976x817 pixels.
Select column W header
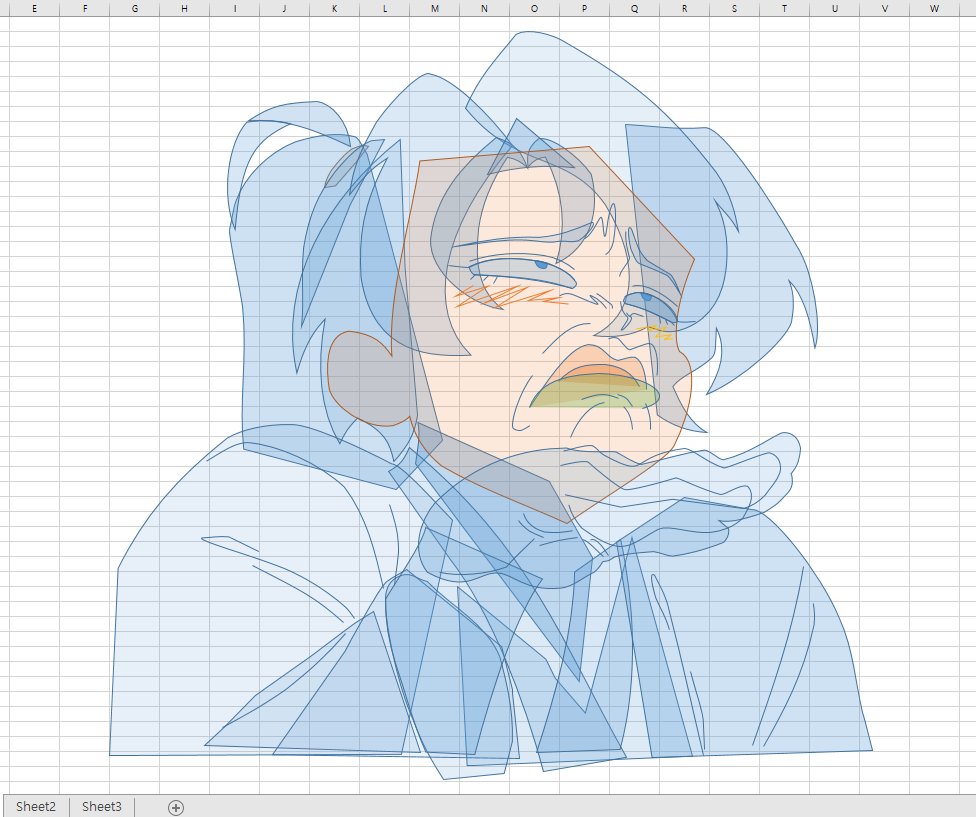(934, 8)
